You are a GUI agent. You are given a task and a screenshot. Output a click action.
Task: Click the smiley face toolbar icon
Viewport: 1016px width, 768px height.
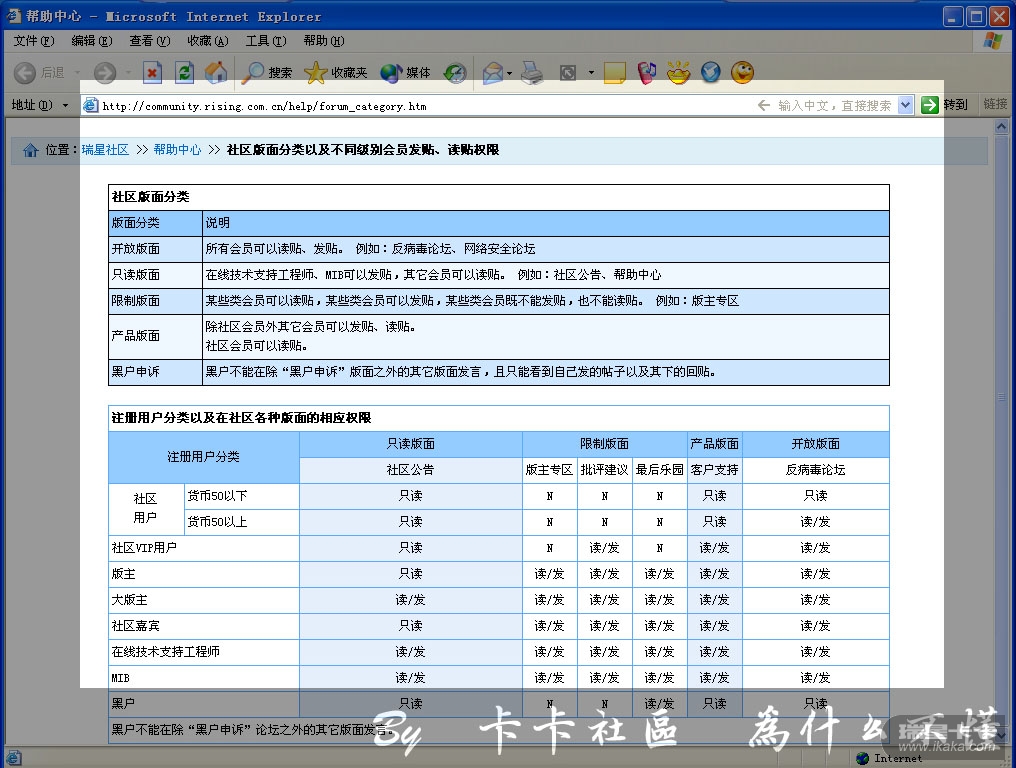(742, 73)
